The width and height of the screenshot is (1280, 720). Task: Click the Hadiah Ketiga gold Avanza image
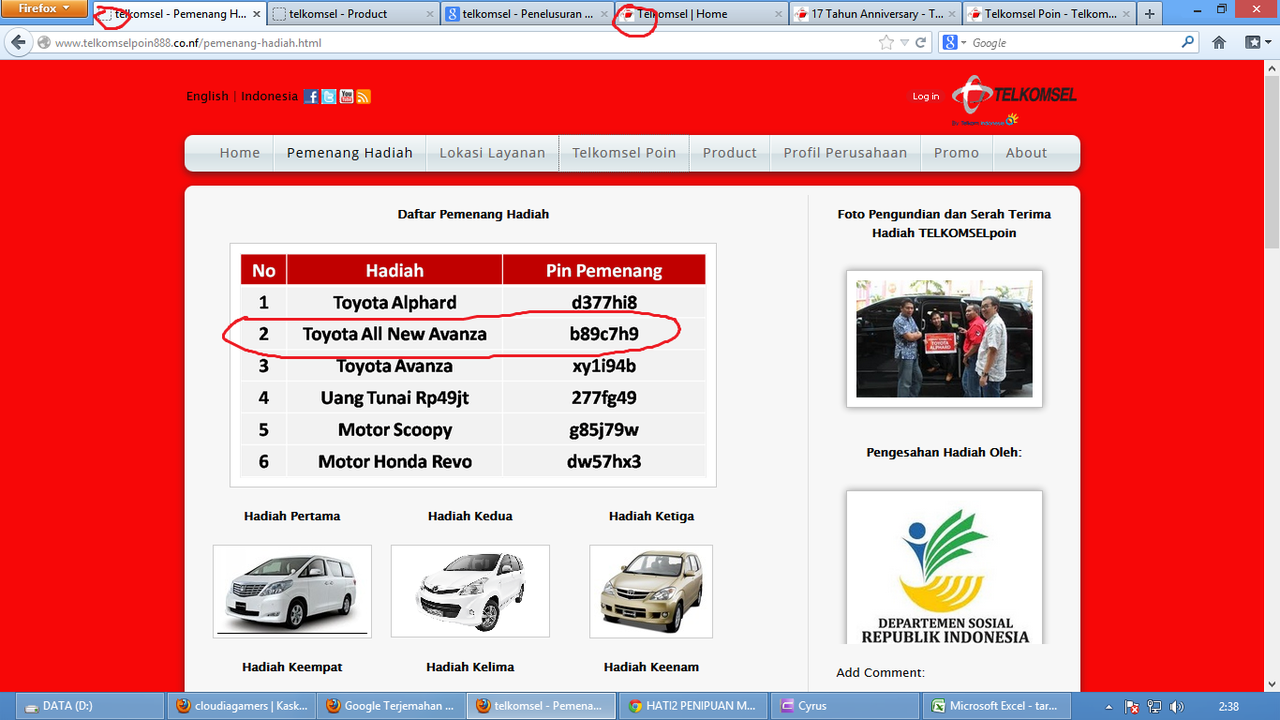coord(651,591)
